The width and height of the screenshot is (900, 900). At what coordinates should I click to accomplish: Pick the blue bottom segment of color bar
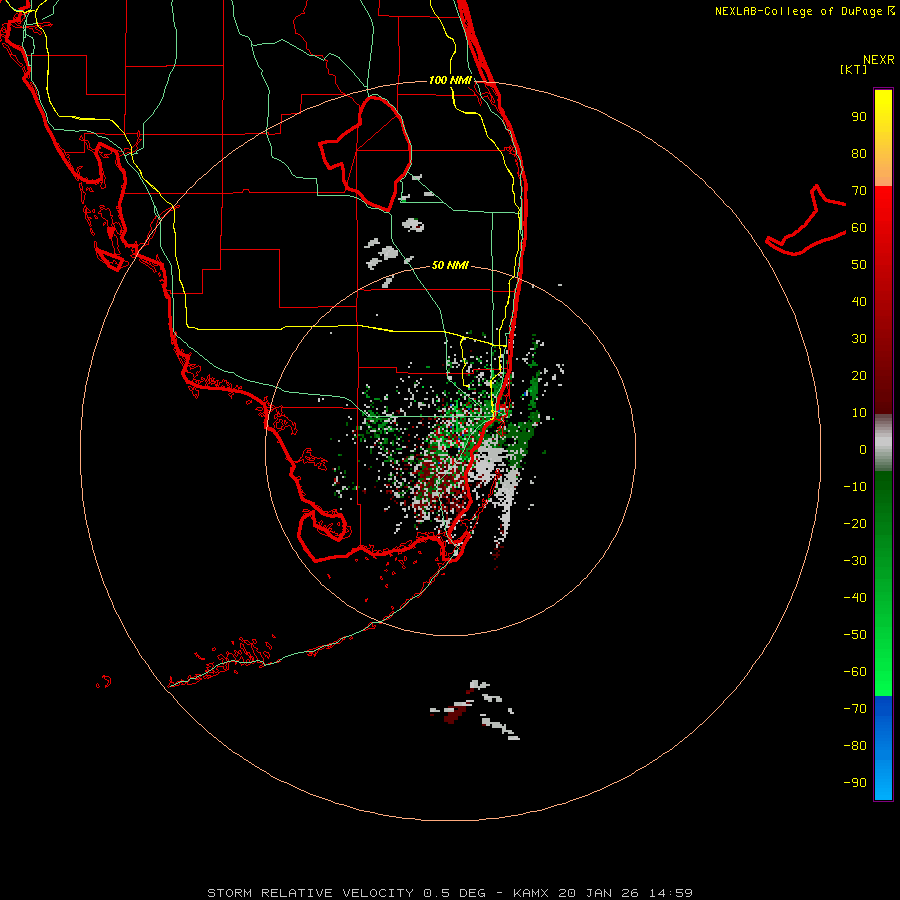(883, 748)
